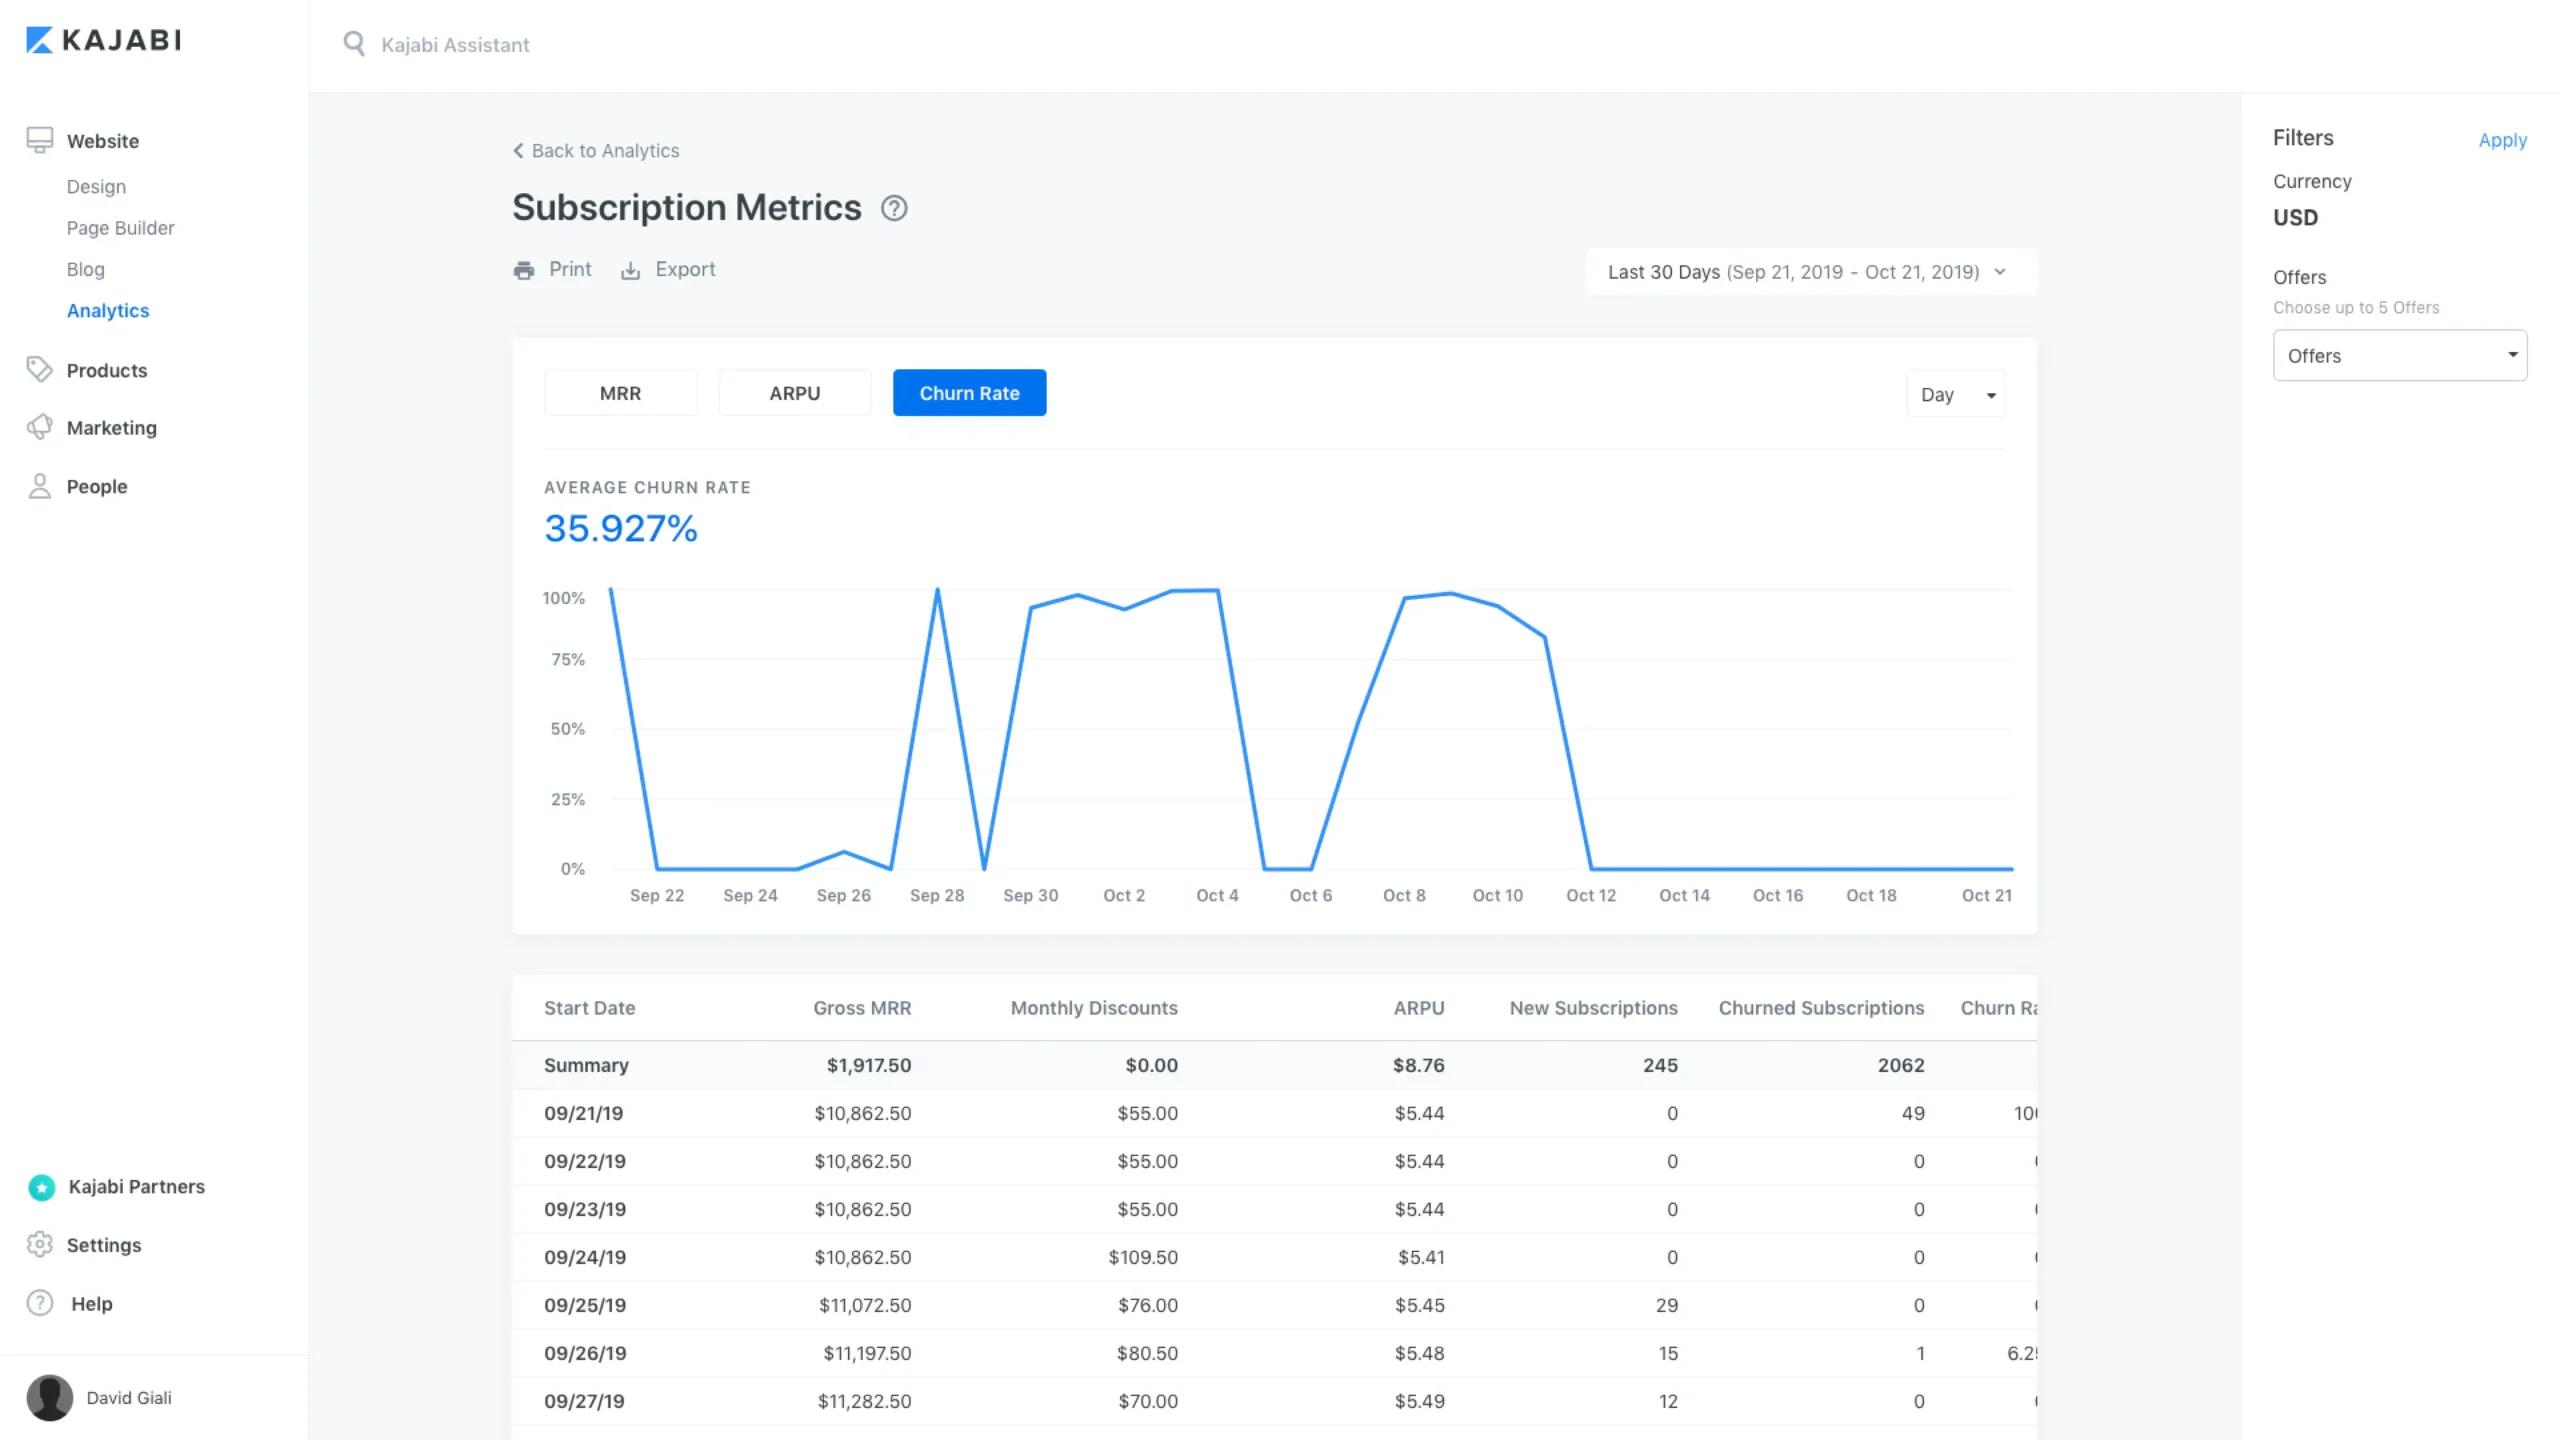Viewport: 2560px width, 1440px height.
Task: Click Apply filters link
Action: pos(2502,139)
